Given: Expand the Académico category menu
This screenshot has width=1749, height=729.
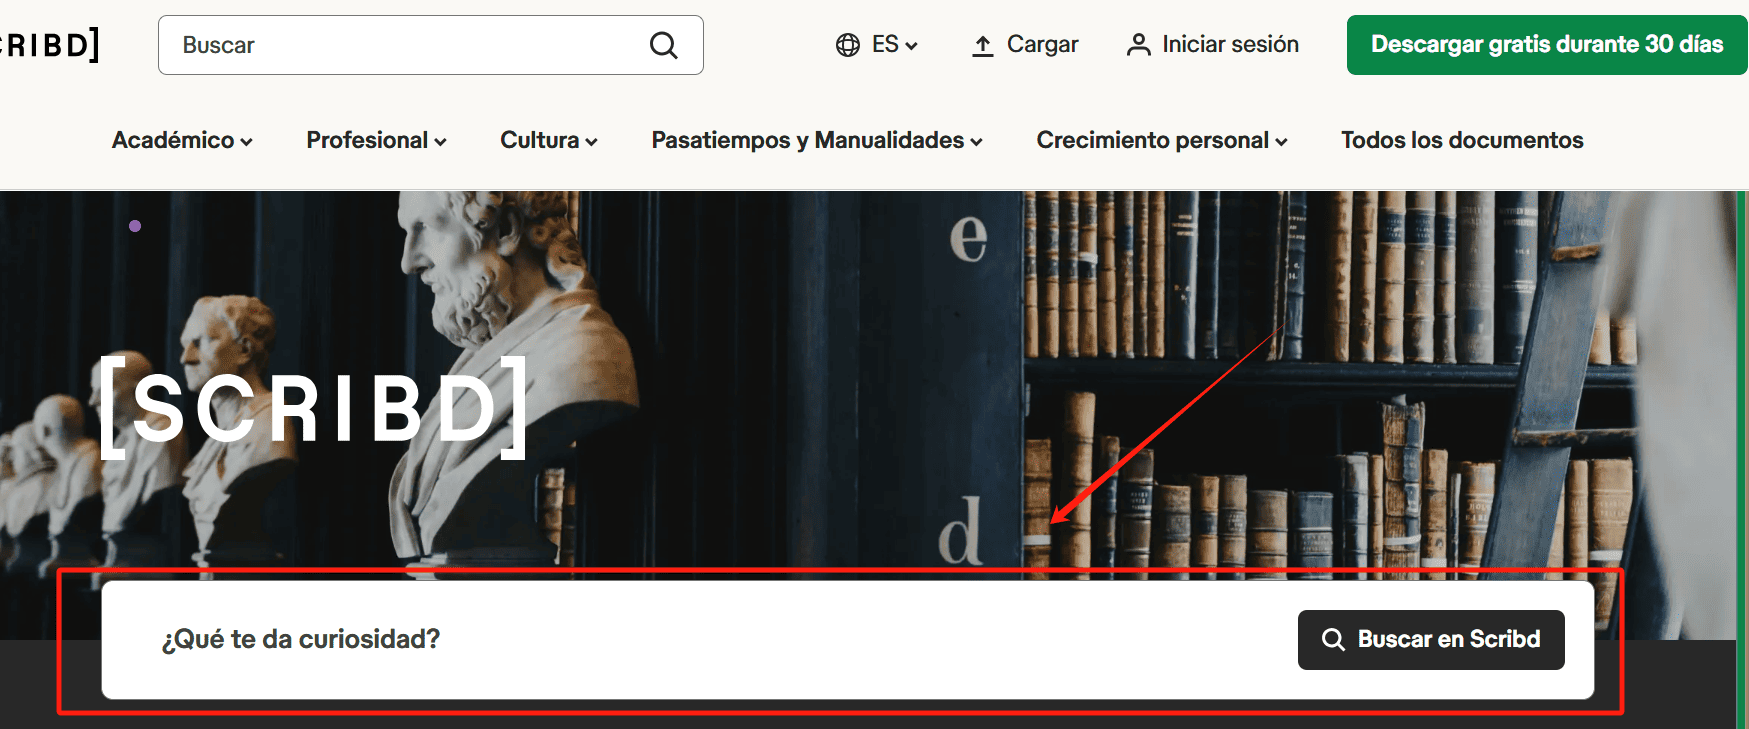Looking at the screenshot, I should [182, 140].
